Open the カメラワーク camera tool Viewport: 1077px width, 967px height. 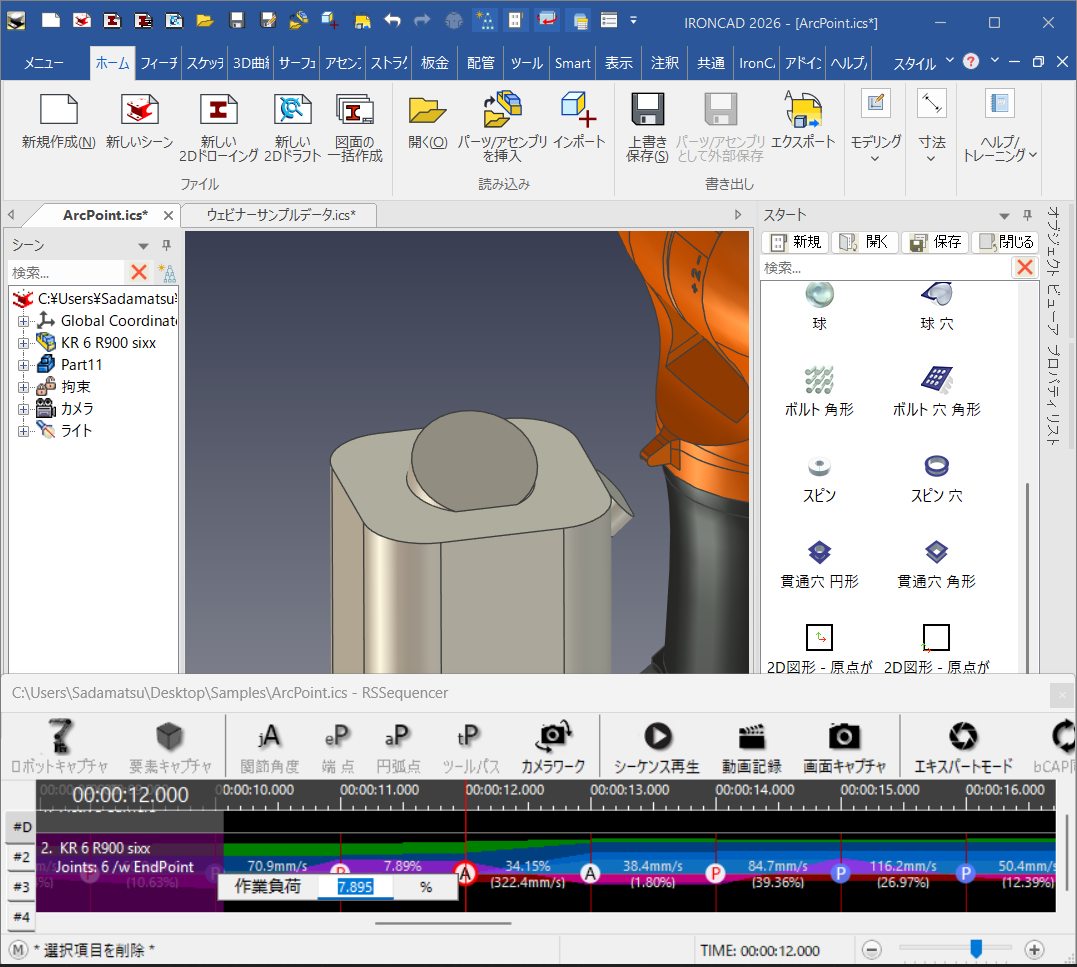point(553,746)
